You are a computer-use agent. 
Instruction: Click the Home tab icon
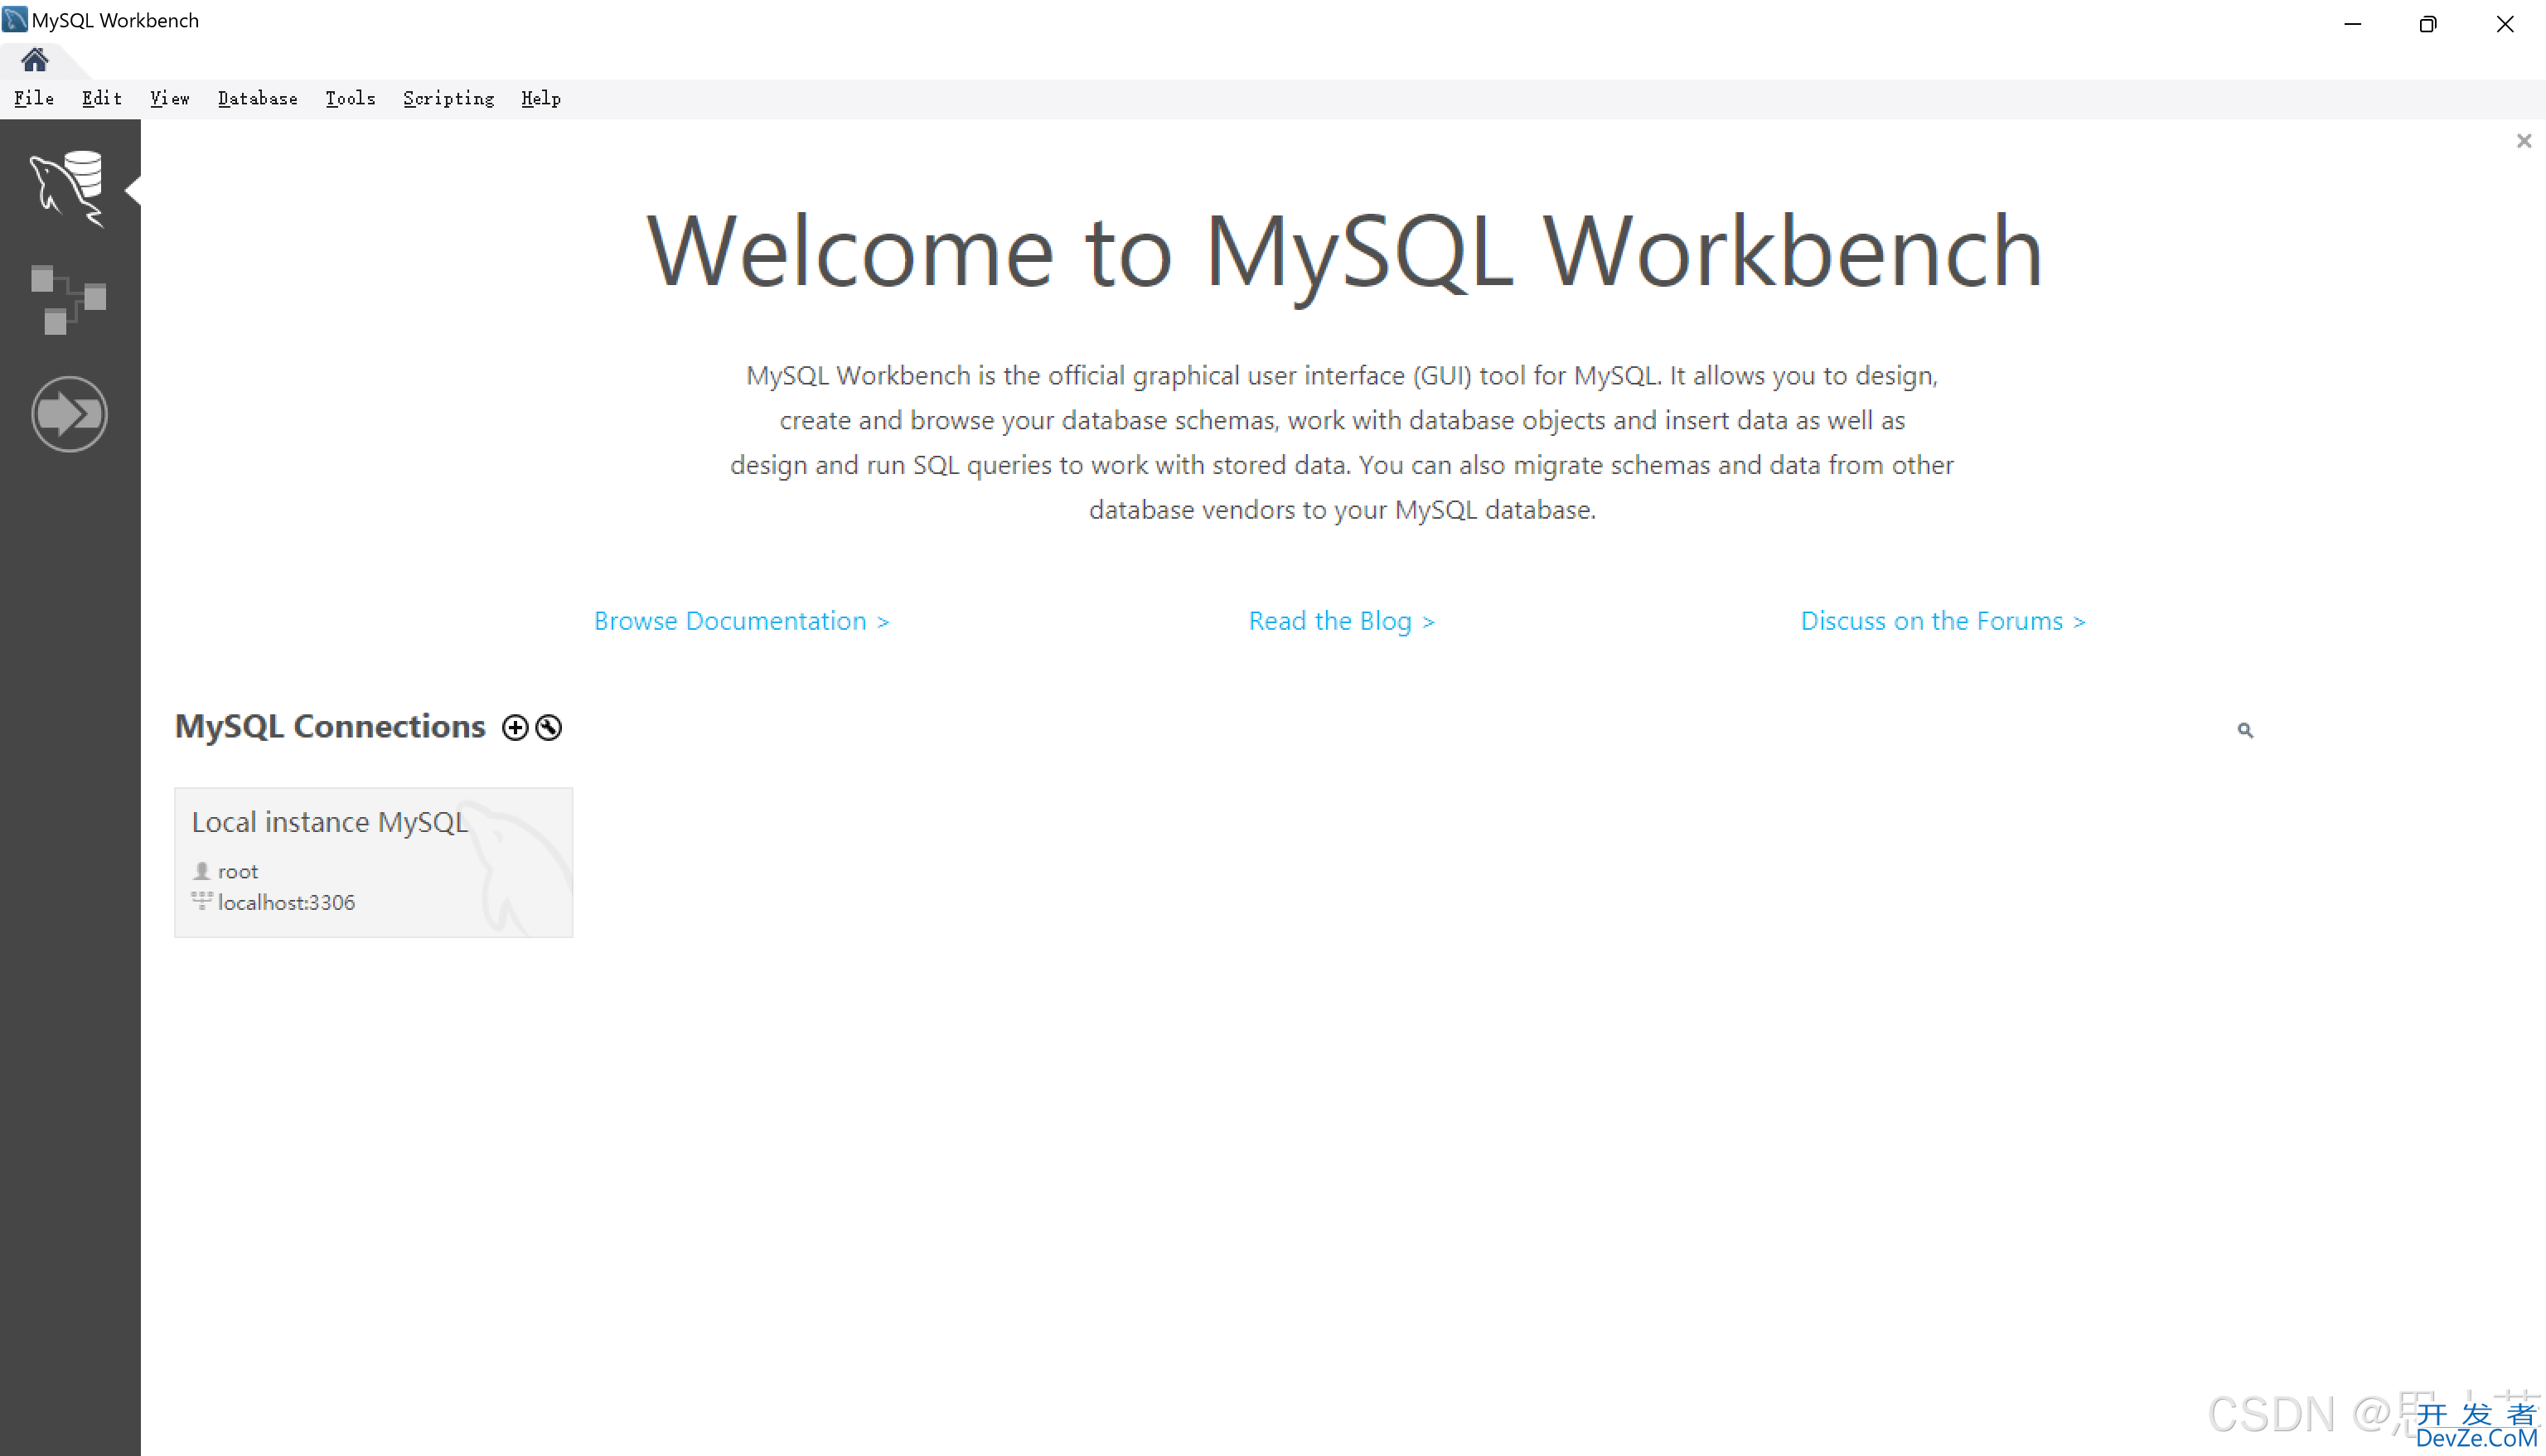coord(35,60)
